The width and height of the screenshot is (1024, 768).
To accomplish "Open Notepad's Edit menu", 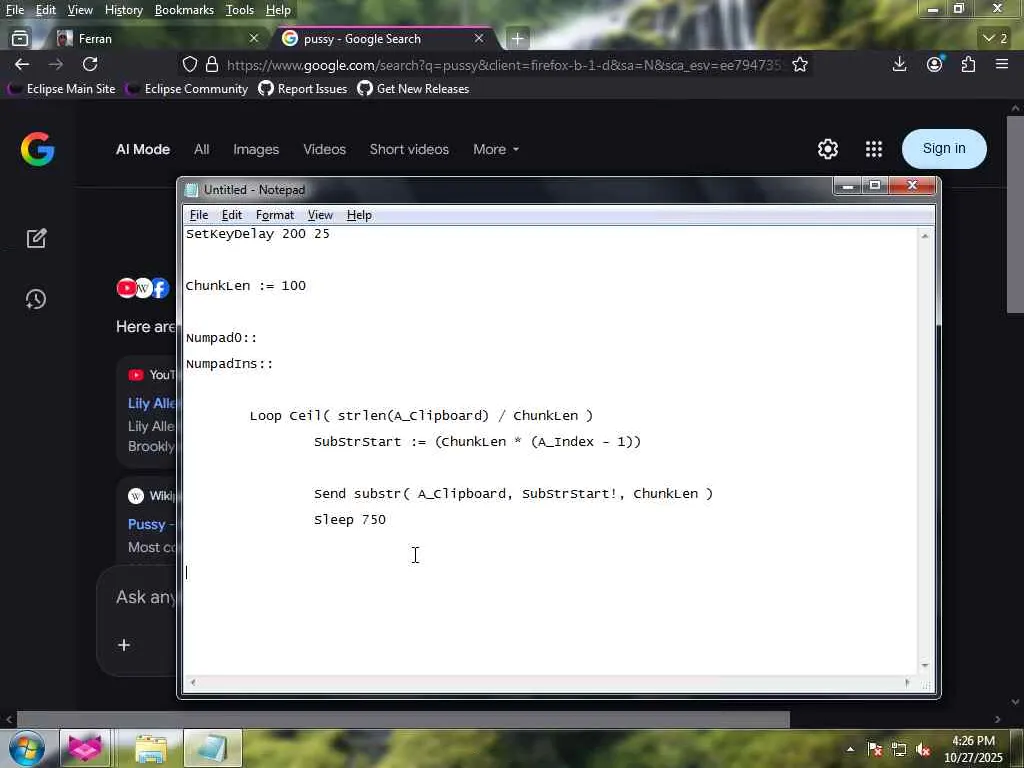I will pyautogui.click(x=232, y=215).
